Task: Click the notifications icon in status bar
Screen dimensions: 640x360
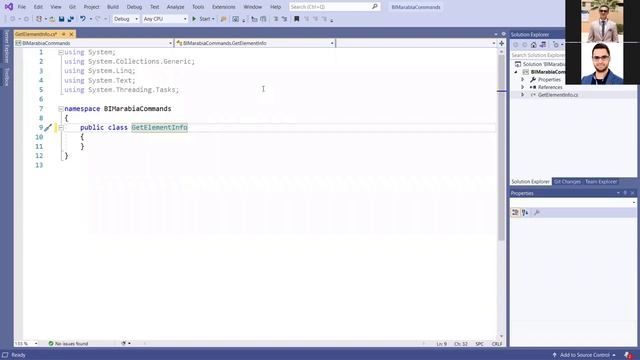Action: pyautogui.click(x=628, y=355)
